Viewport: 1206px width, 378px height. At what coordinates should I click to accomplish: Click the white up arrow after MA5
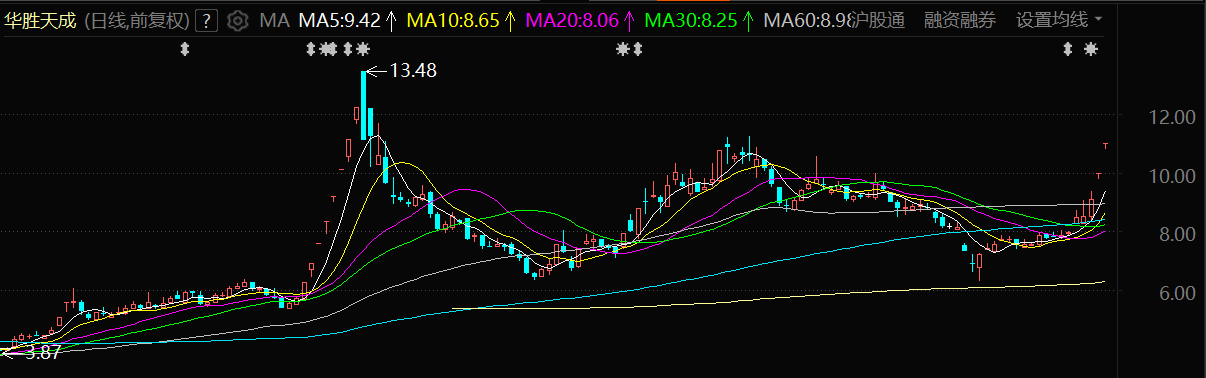[390, 19]
